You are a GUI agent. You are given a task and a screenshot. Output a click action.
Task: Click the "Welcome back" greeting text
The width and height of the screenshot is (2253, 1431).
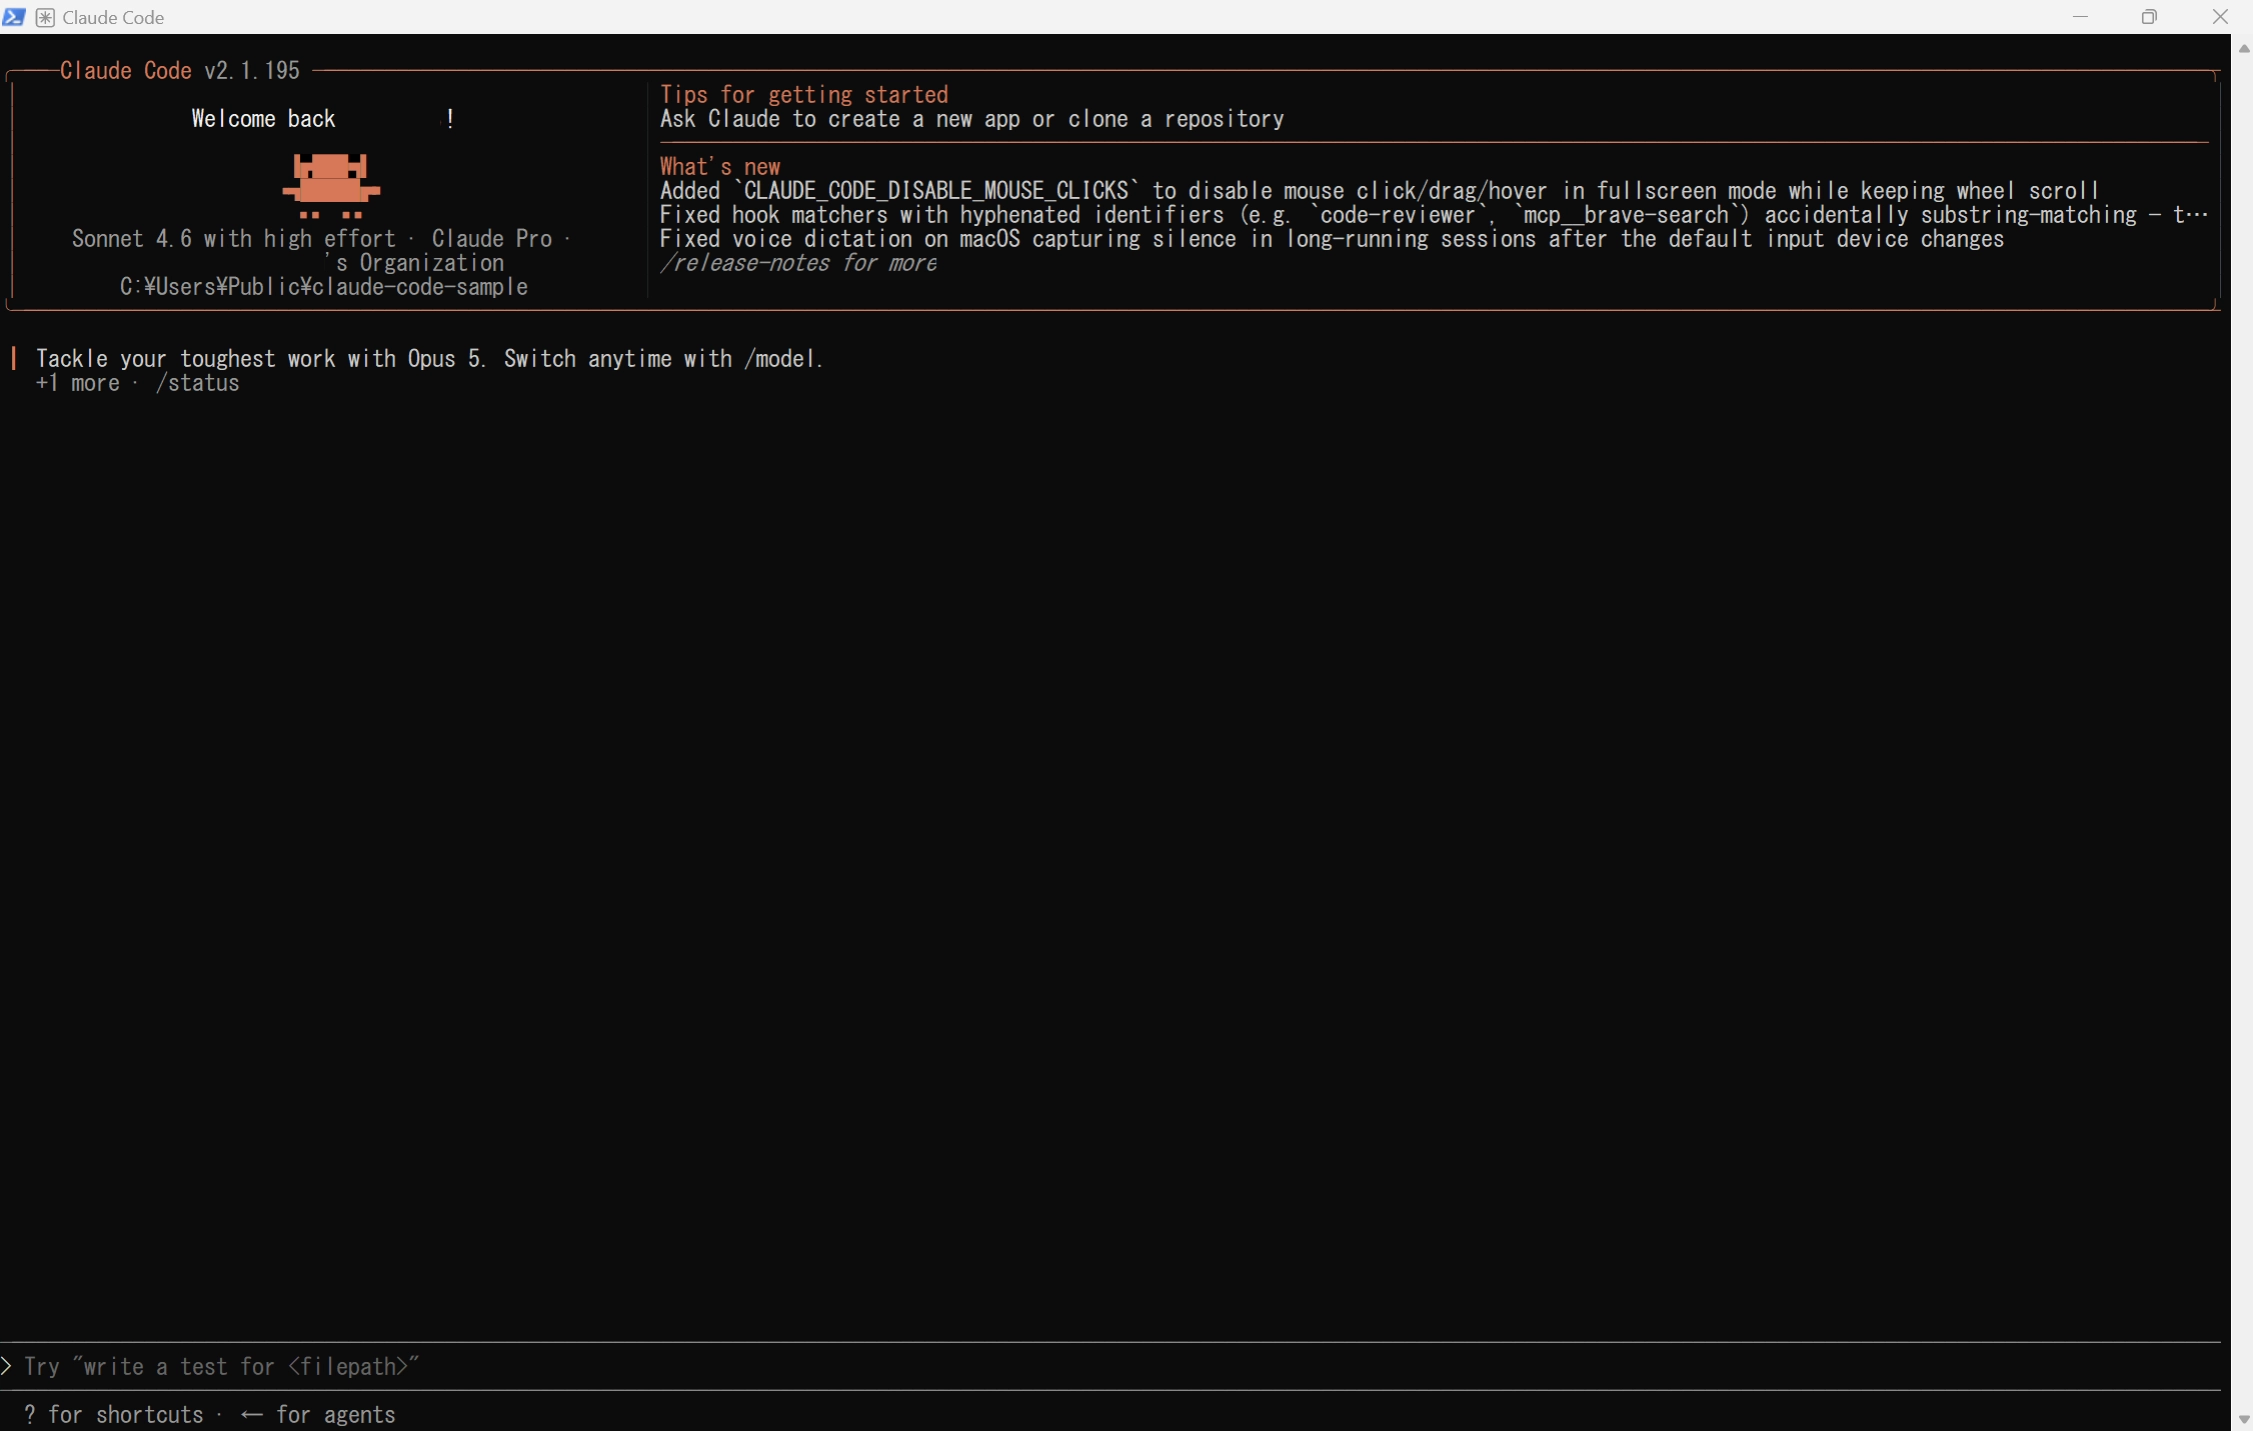[264, 119]
